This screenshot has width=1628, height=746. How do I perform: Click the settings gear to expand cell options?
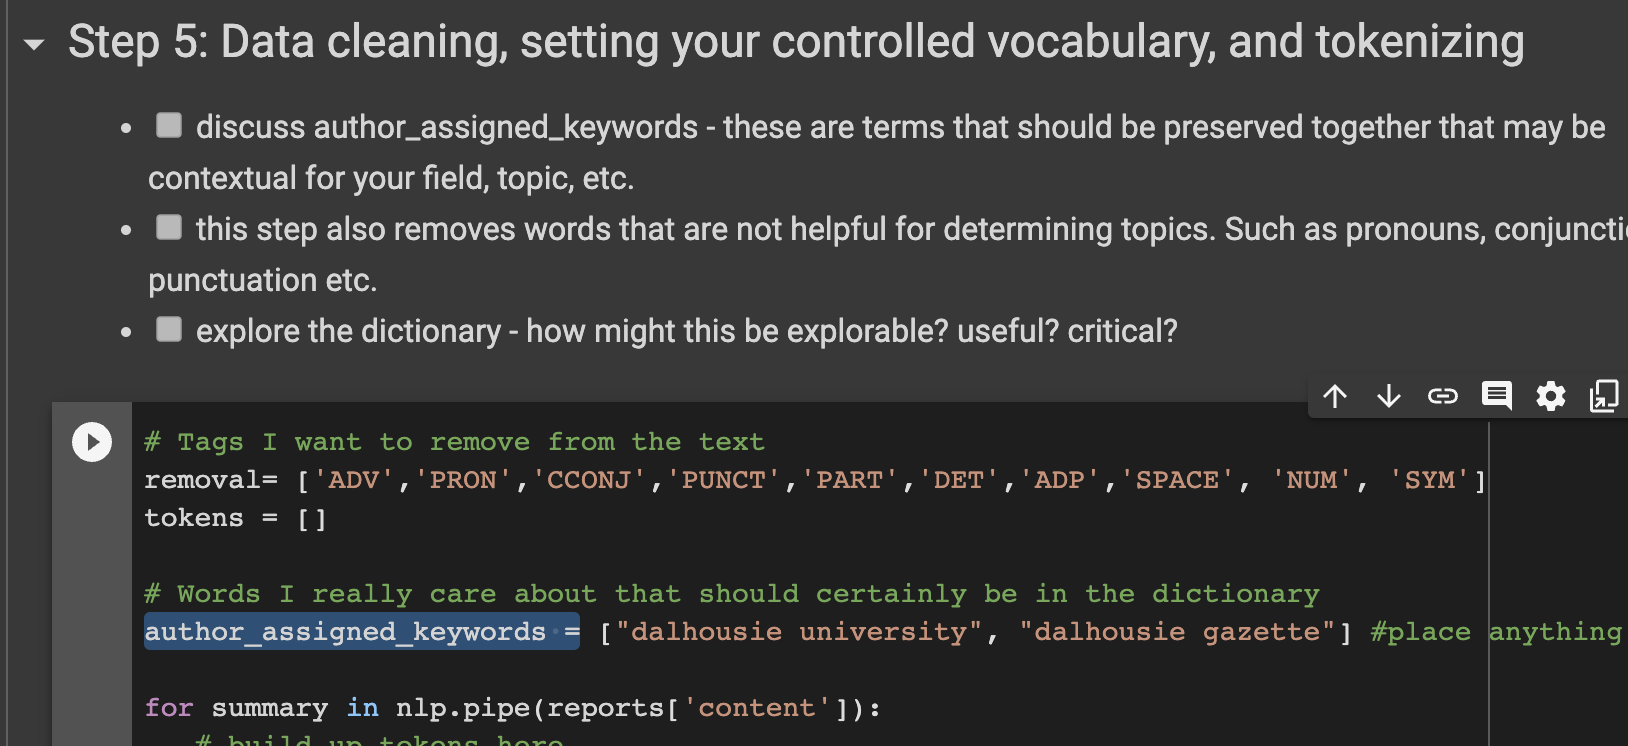(x=1551, y=396)
